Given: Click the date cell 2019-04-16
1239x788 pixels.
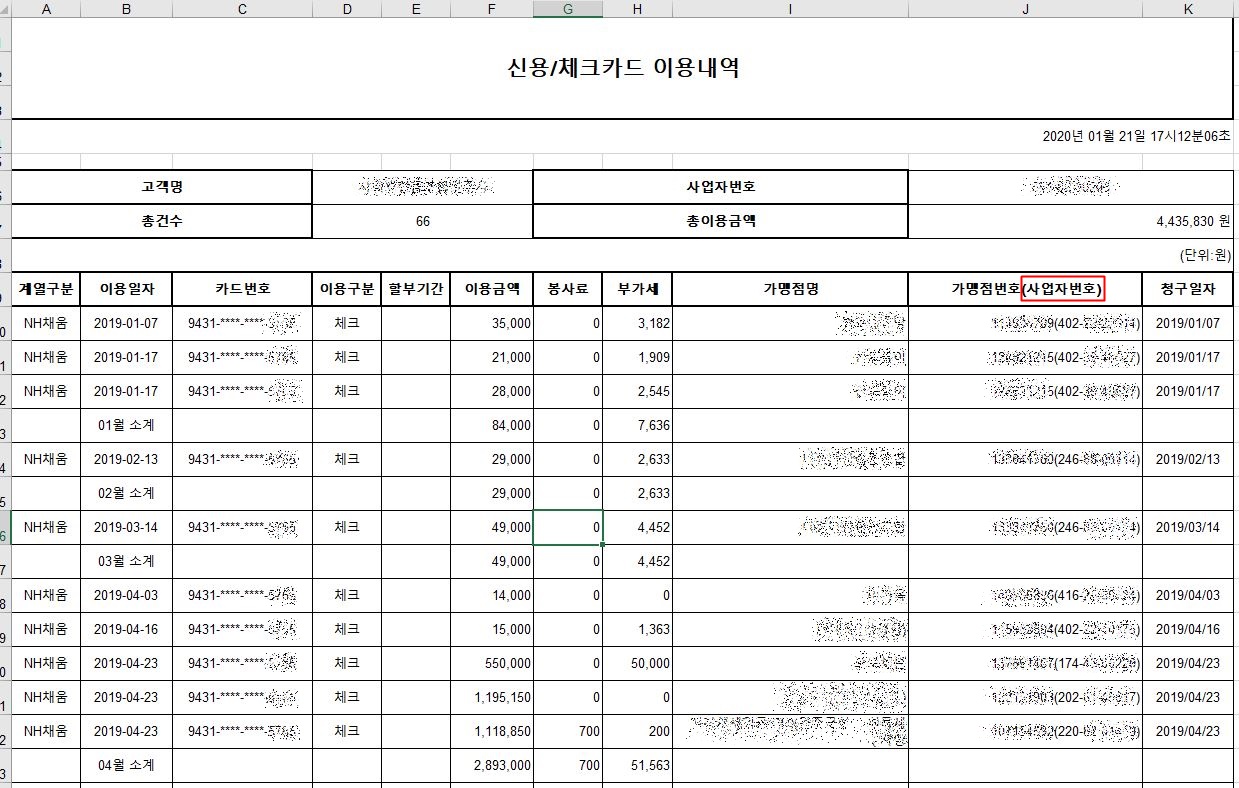Looking at the screenshot, I should 126,629.
